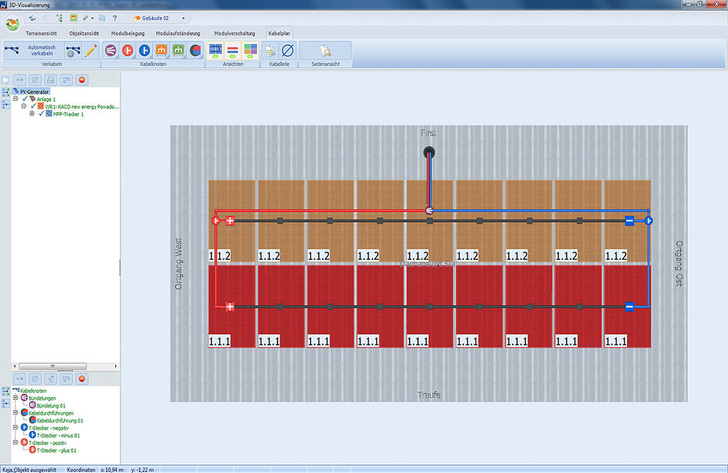This screenshot has height=473, width=728.
Task: Insert blue T-Stecker negativ node
Action: (145, 50)
